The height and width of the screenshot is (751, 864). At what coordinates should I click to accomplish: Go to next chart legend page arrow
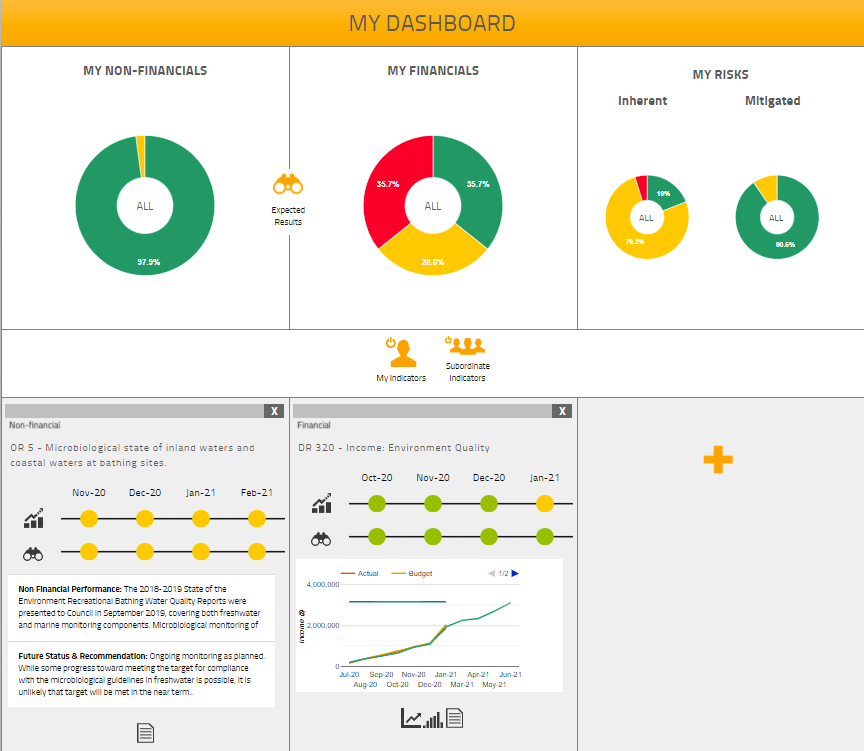[515, 574]
